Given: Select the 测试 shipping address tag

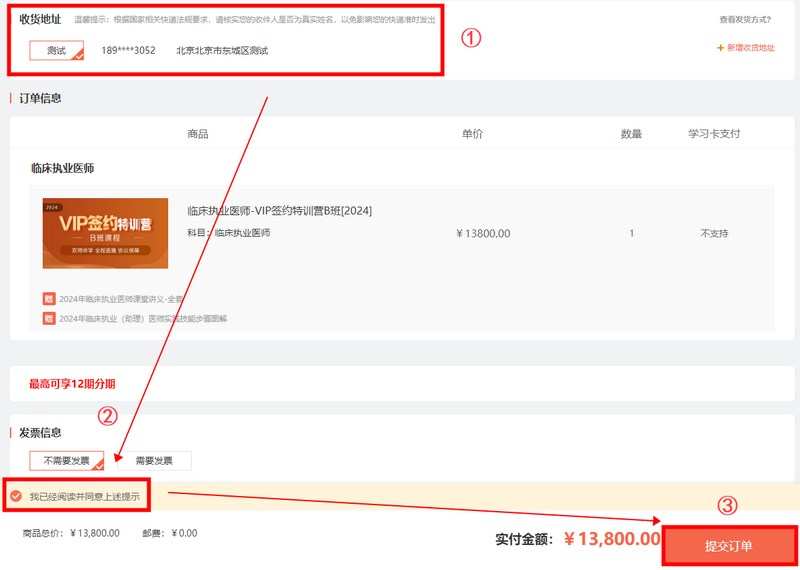Looking at the screenshot, I should (56, 50).
